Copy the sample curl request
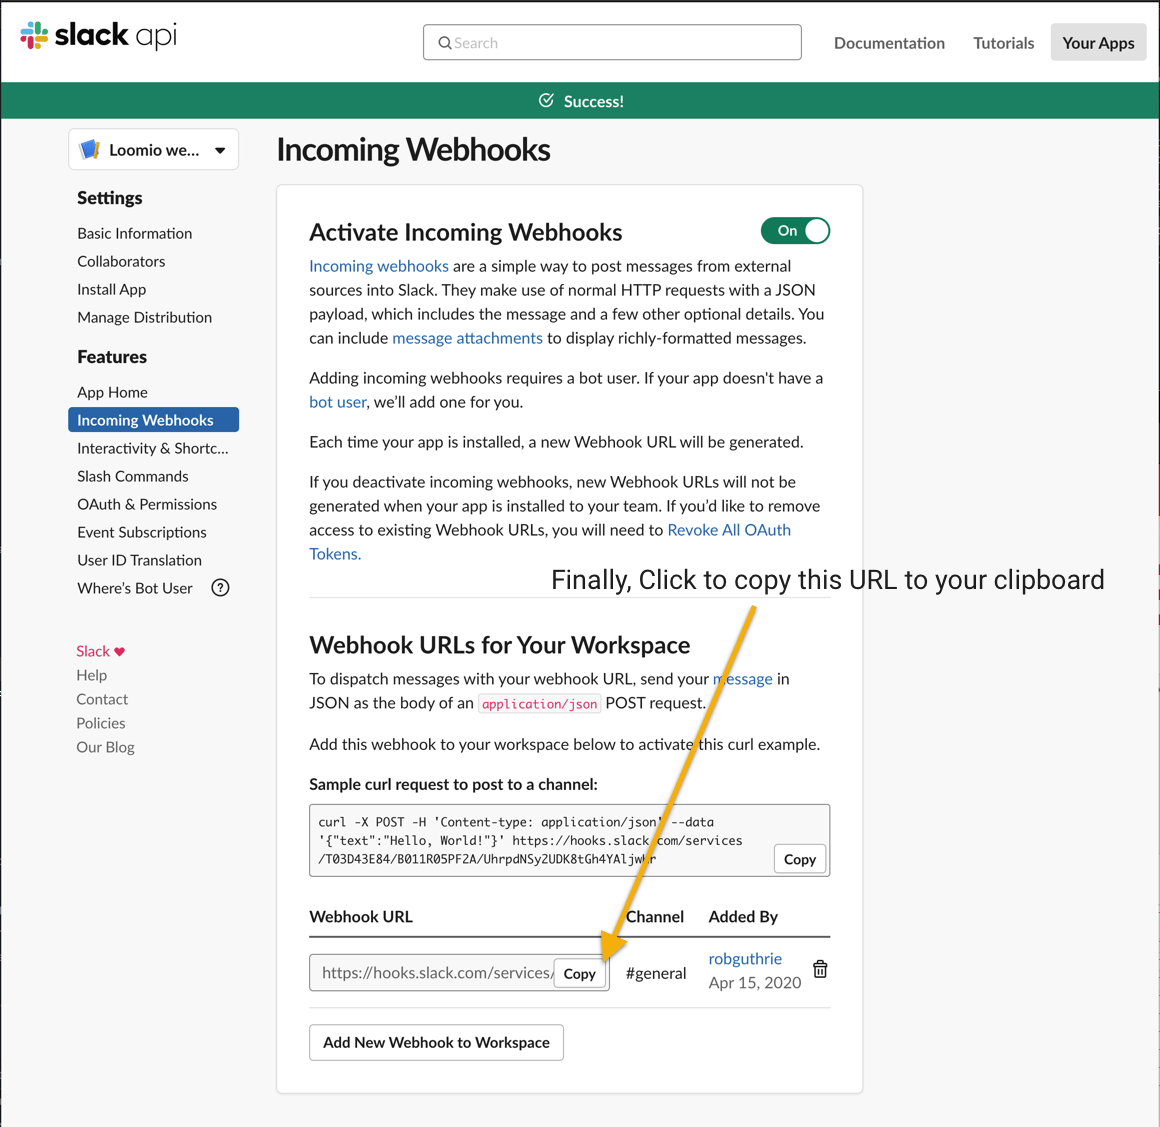The height and width of the screenshot is (1127, 1160). (800, 859)
